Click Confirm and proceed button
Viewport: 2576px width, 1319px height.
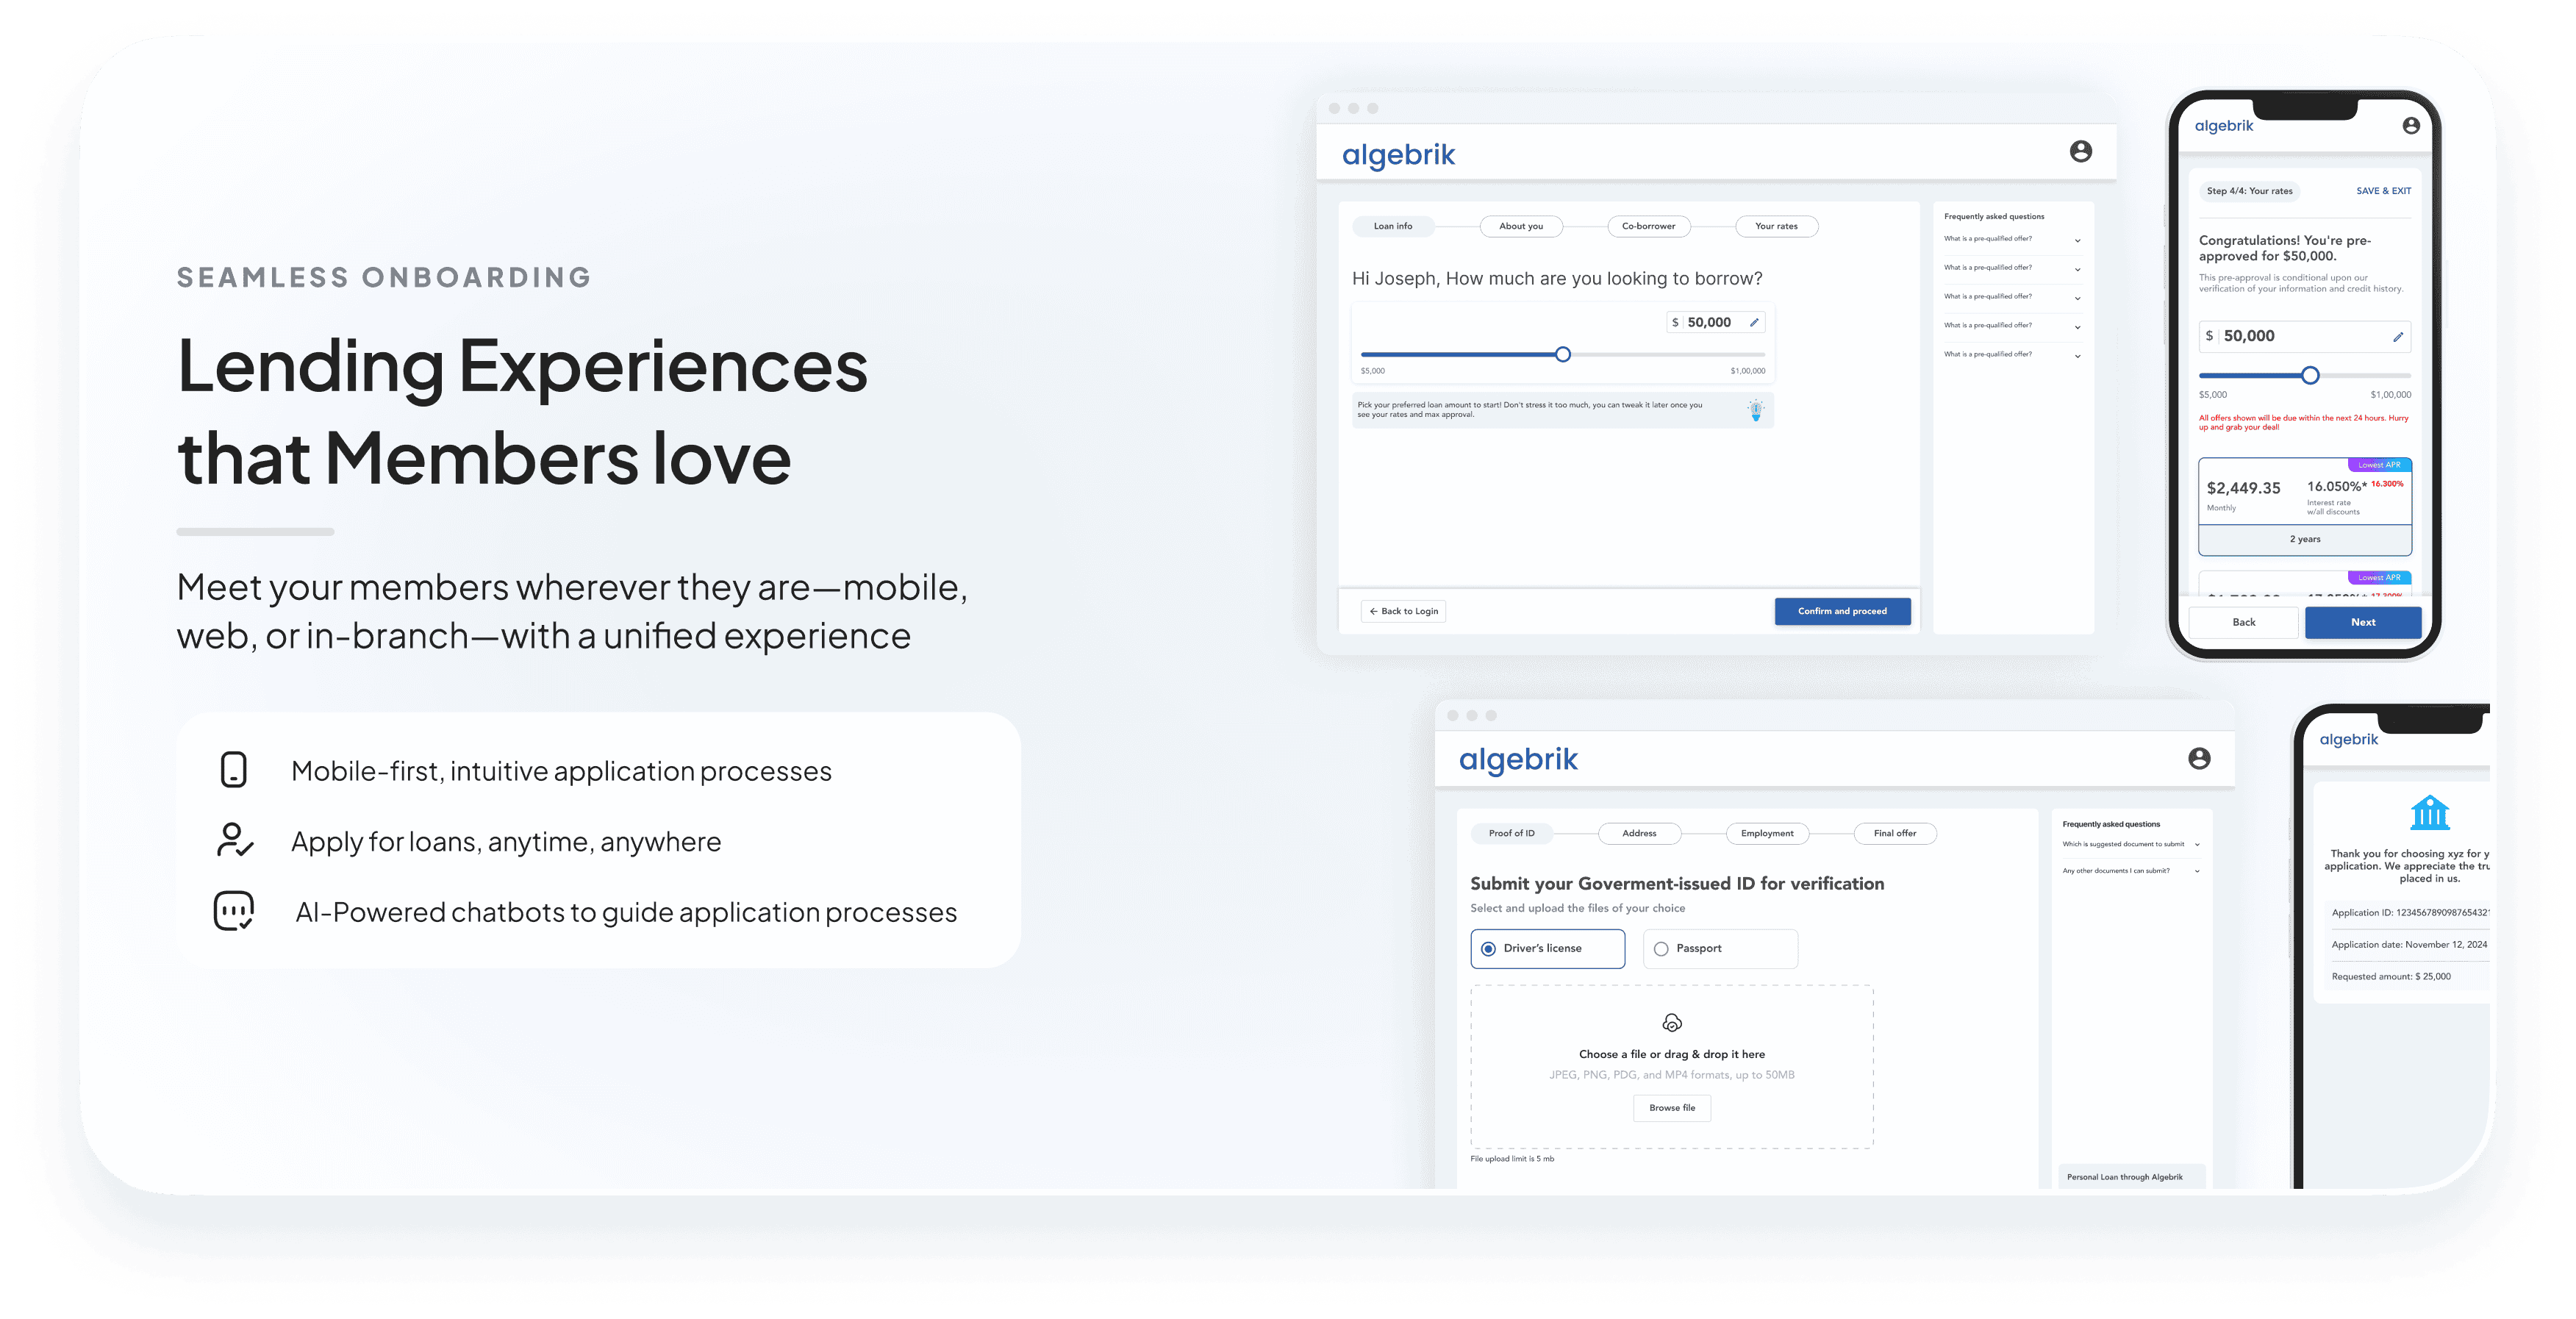pos(1842,611)
